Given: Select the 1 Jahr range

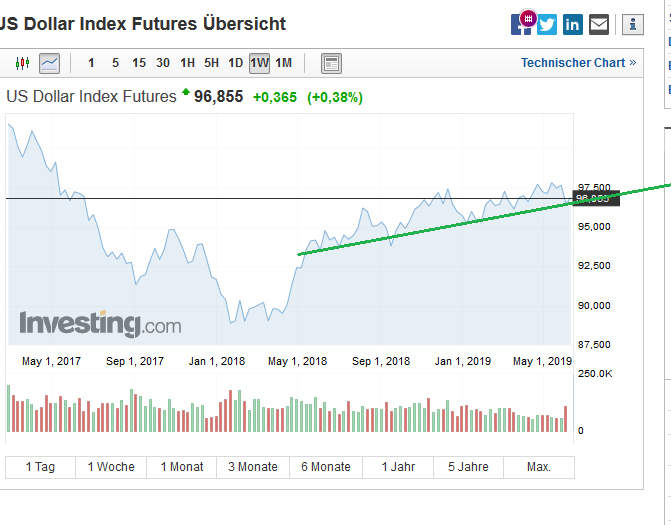Looking at the screenshot, I should [397, 467].
